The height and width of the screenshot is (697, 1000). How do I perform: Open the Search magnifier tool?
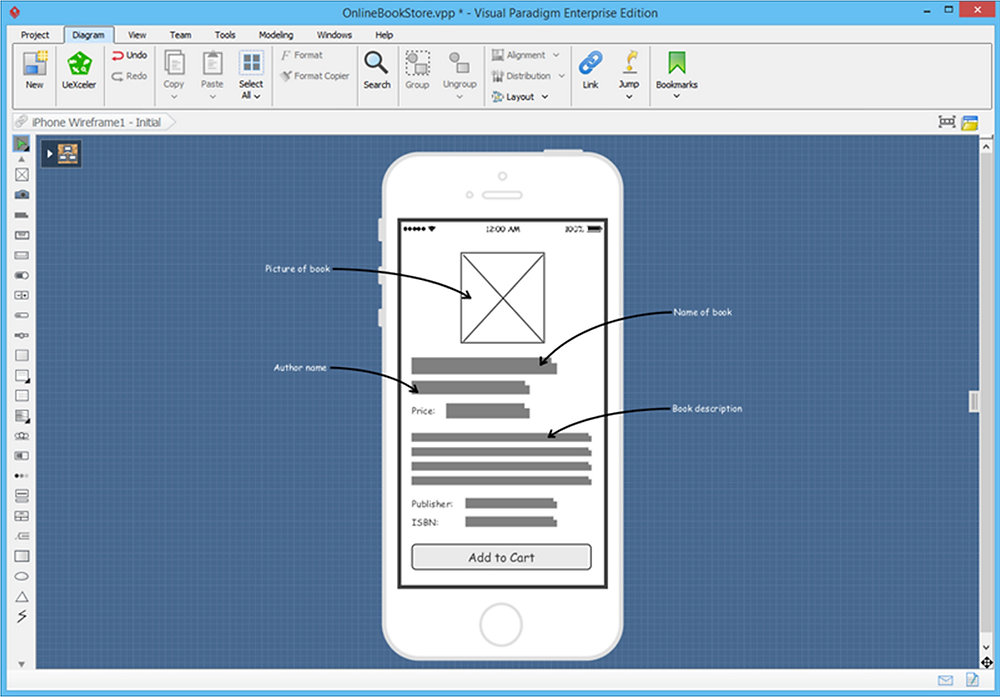[x=376, y=63]
